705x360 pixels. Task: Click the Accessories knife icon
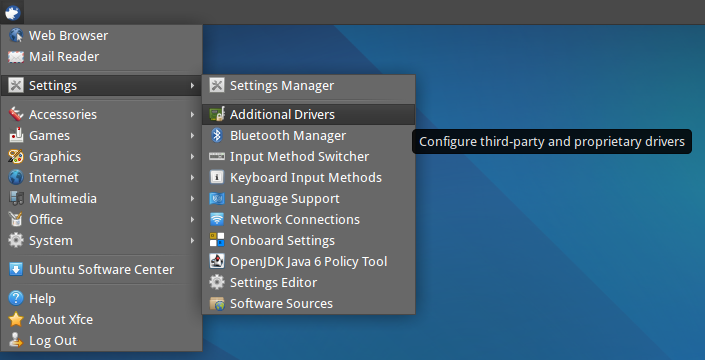pos(16,114)
